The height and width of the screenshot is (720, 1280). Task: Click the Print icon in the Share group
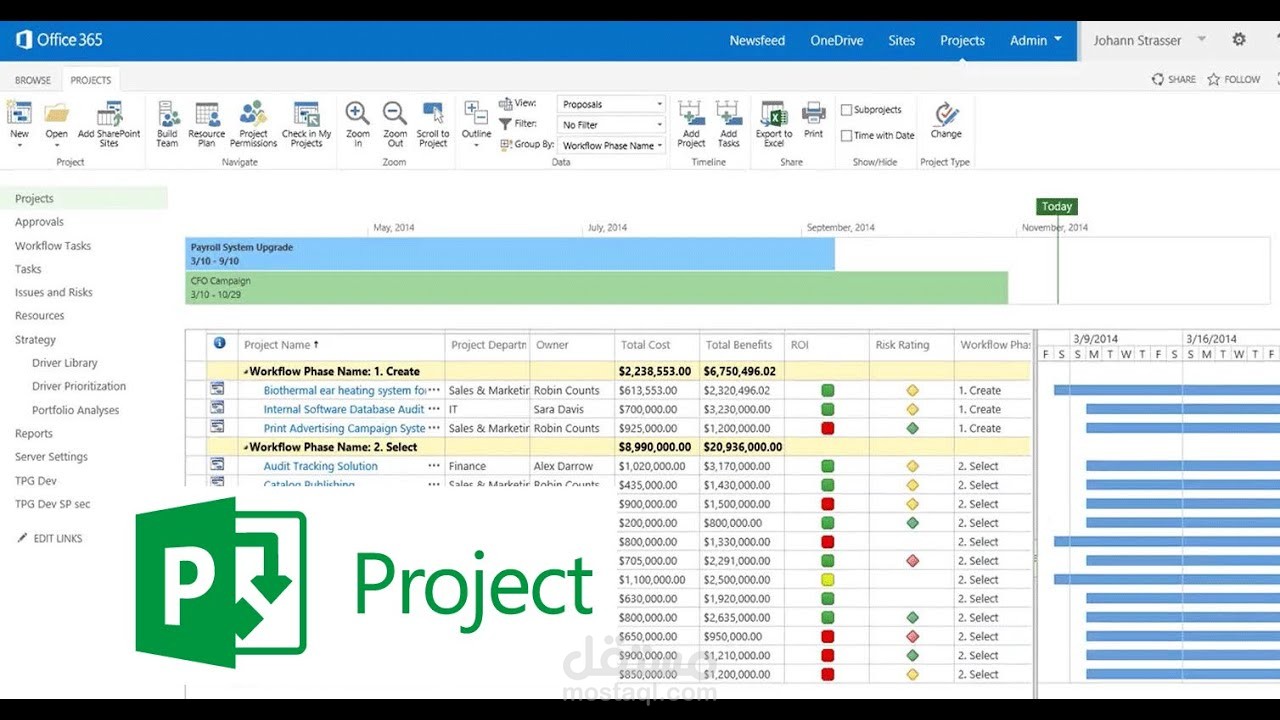[x=814, y=113]
